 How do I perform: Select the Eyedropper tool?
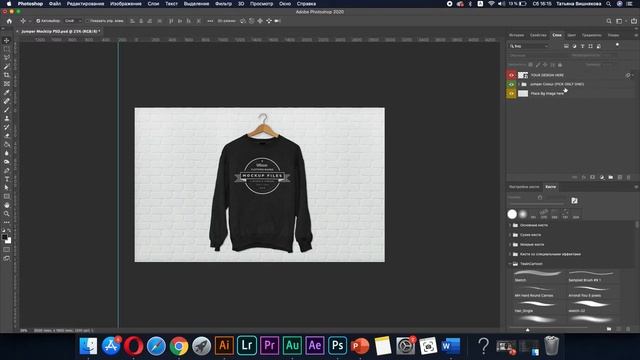click(x=7, y=92)
